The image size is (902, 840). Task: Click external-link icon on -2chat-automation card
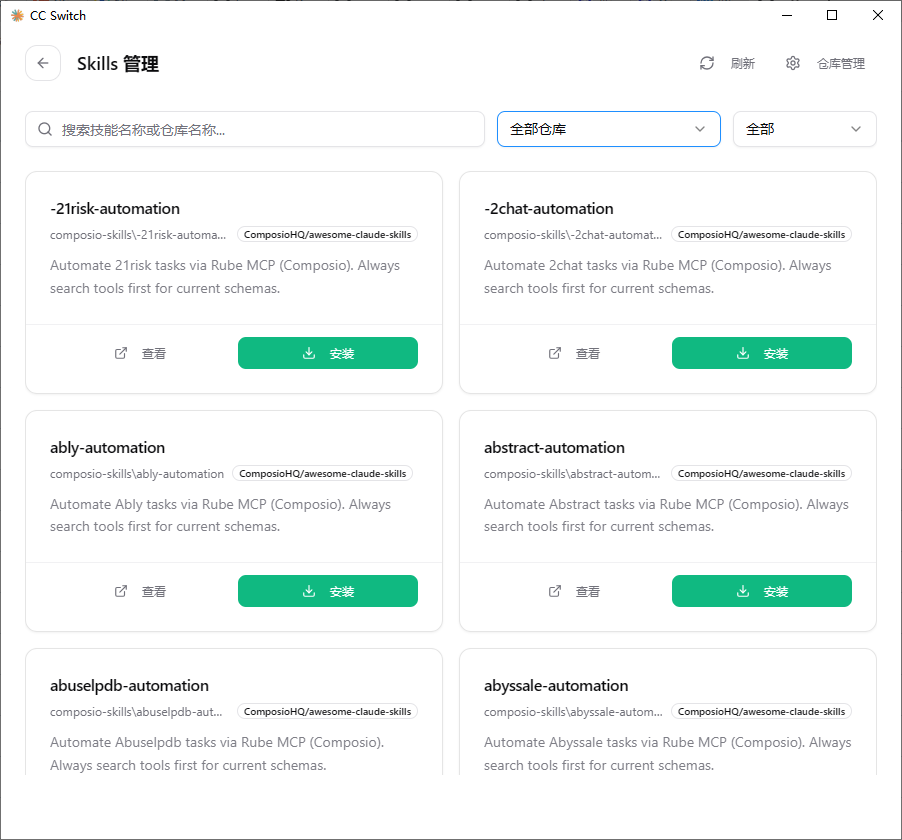555,353
